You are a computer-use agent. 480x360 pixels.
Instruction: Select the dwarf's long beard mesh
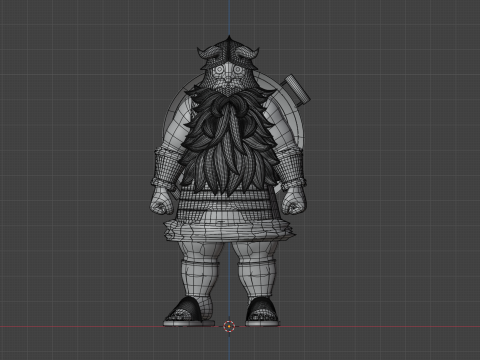point(229,143)
